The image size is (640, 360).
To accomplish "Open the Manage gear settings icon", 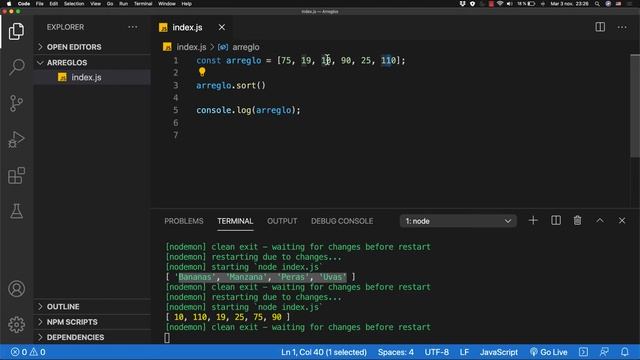I will click(x=16, y=324).
